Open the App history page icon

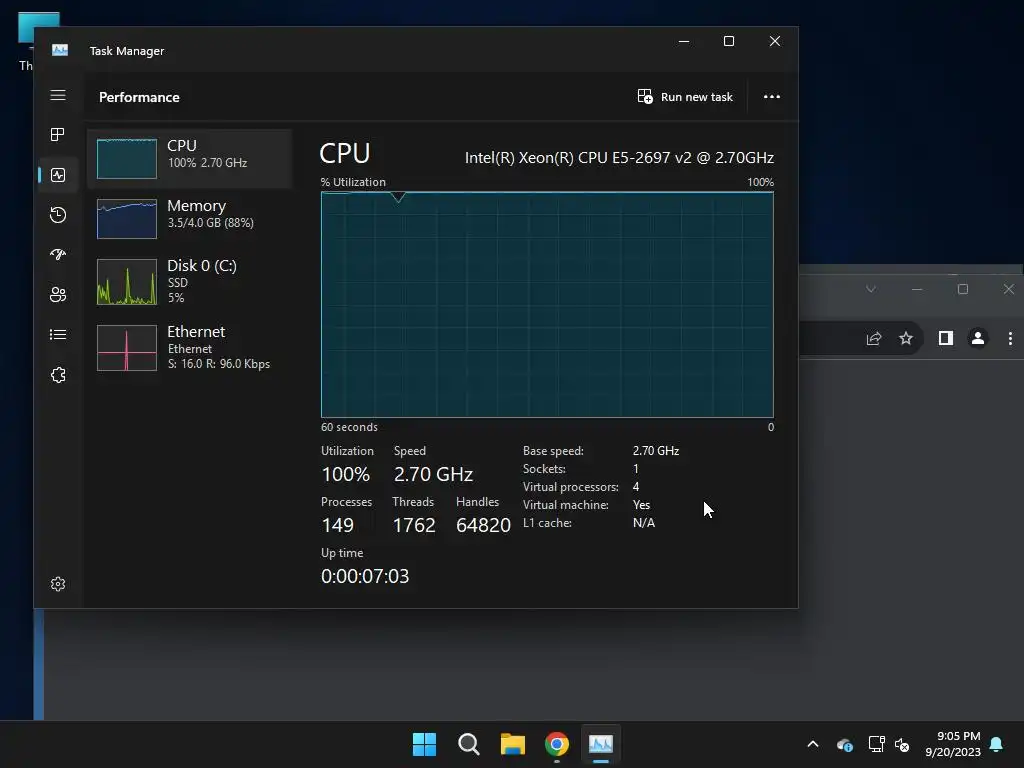tap(58, 215)
